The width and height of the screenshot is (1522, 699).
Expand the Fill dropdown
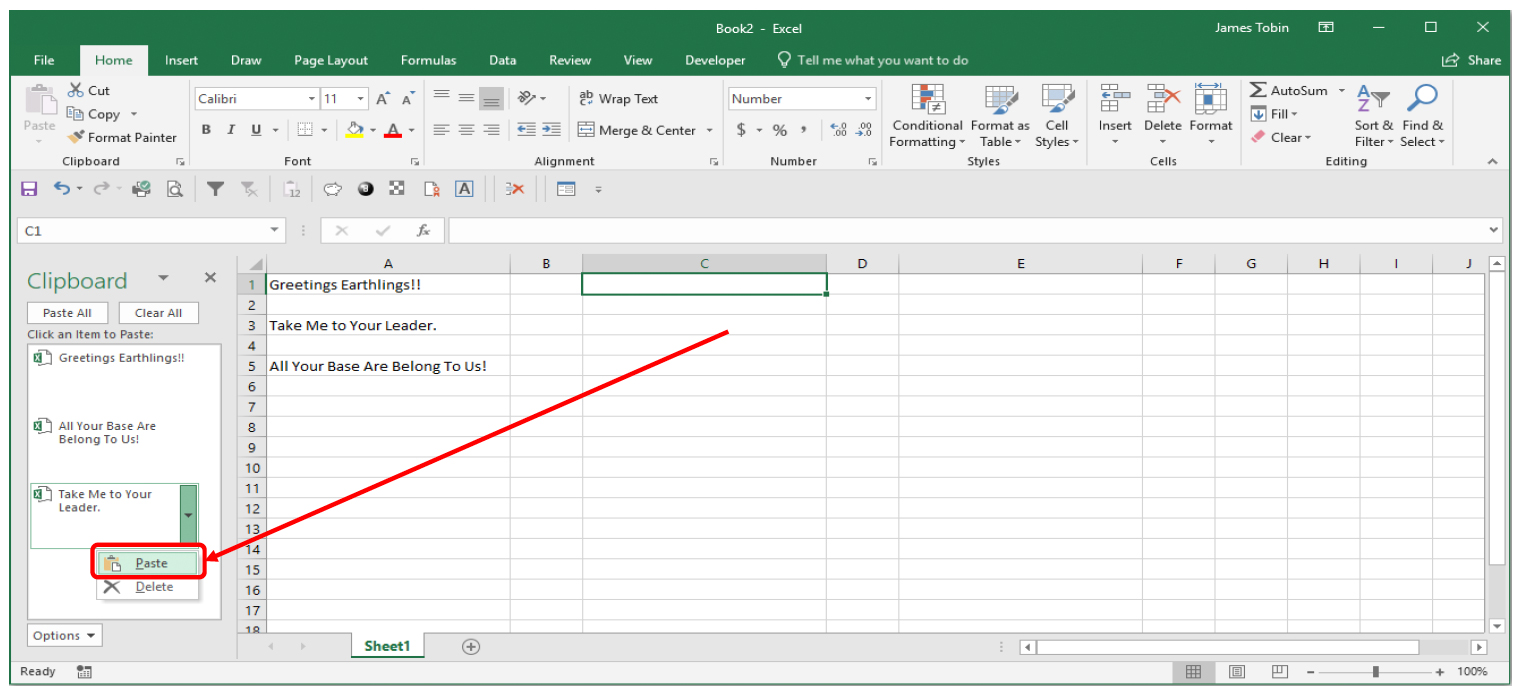pyautogui.click(x=1294, y=114)
